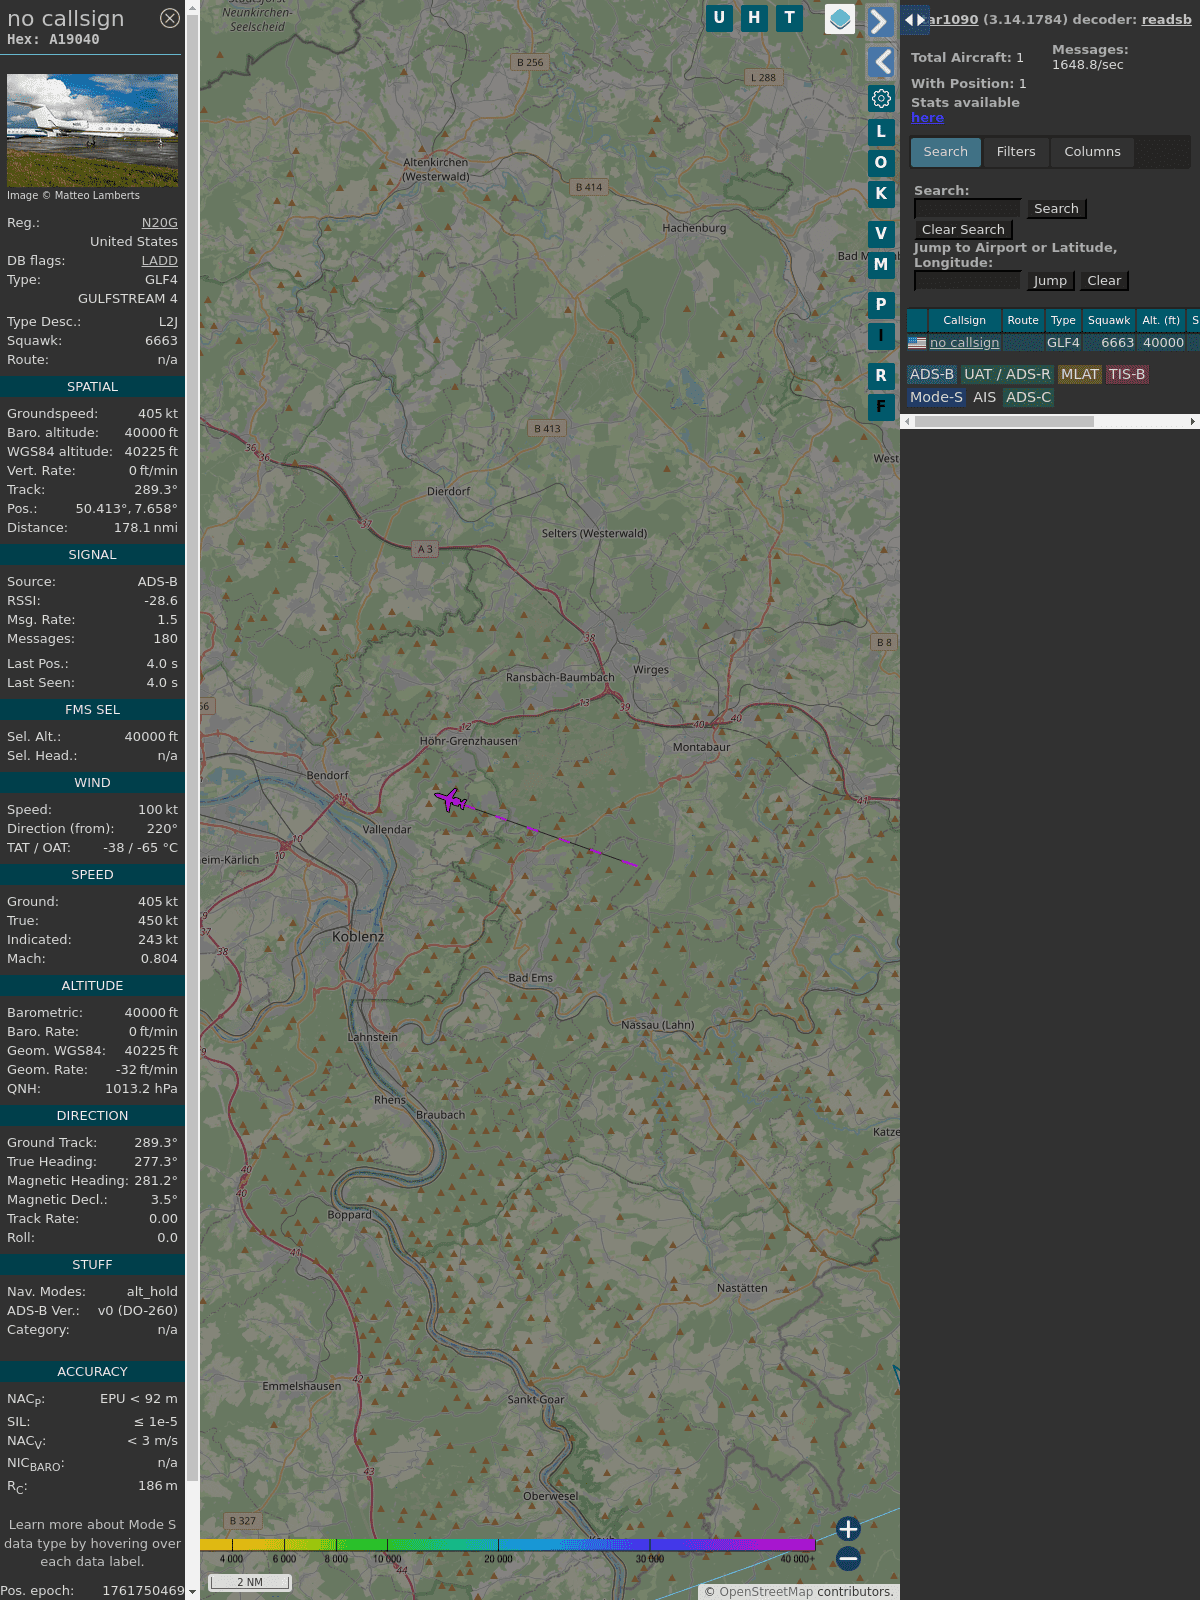Click the settings gear icon
Image resolution: width=1200 pixels, height=1600 pixels.
881,98
